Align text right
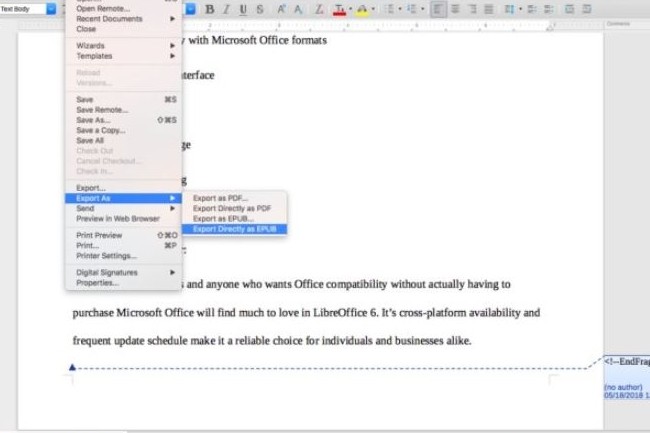Image resolution: width=650 pixels, height=433 pixels. 472,9
